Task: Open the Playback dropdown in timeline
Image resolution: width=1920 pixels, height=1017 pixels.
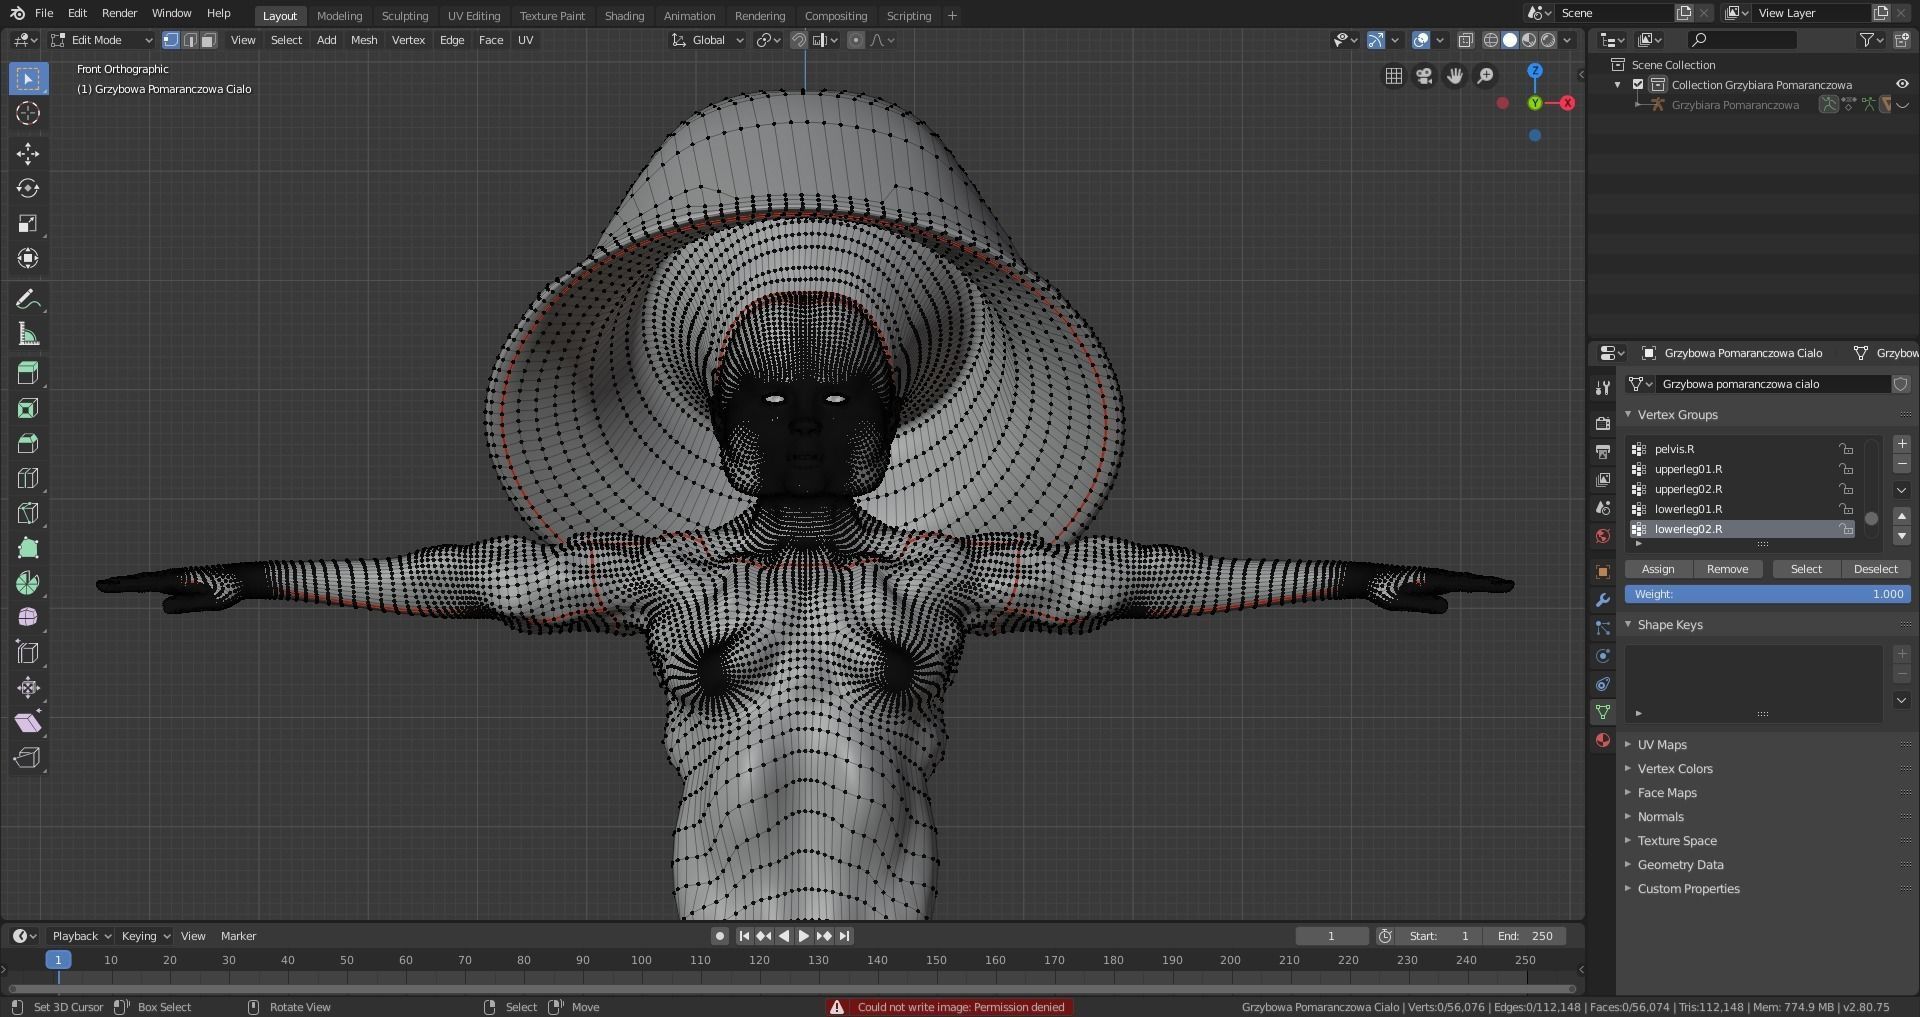Action: pyautogui.click(x=81, y=936)
